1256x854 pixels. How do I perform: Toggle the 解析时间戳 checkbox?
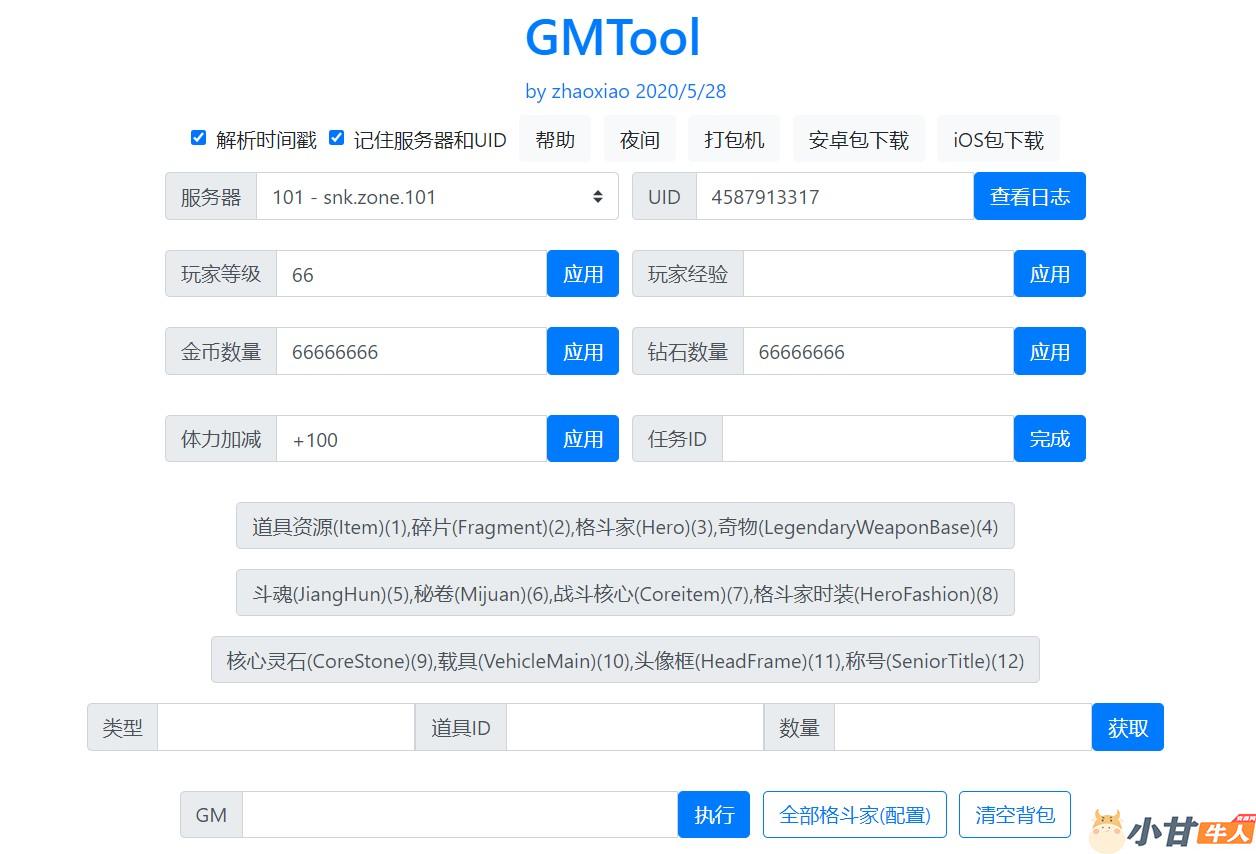click(198, 138)
